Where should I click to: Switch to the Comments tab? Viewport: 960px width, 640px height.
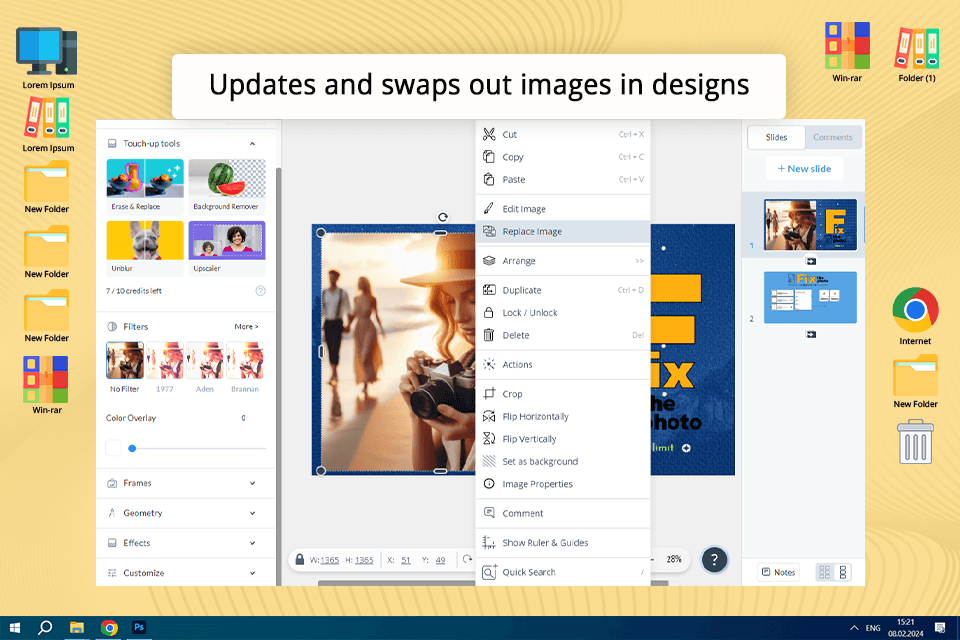pos(833,137)
